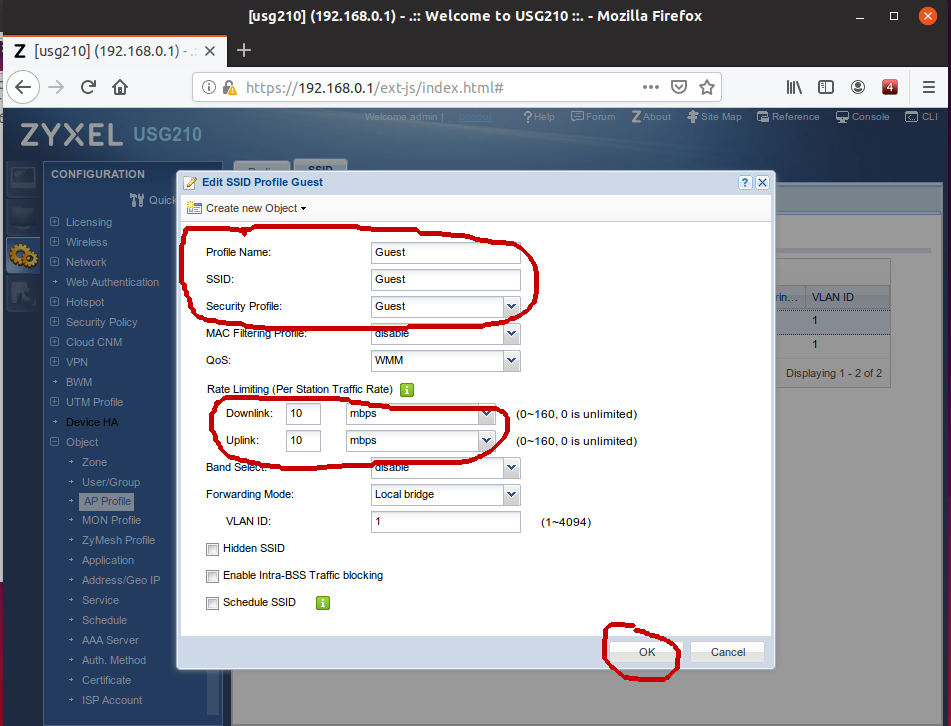The height and width of the screenshot is (726, 951).
Task: Expand the Wireless tree node
Action: coord(55,242)
